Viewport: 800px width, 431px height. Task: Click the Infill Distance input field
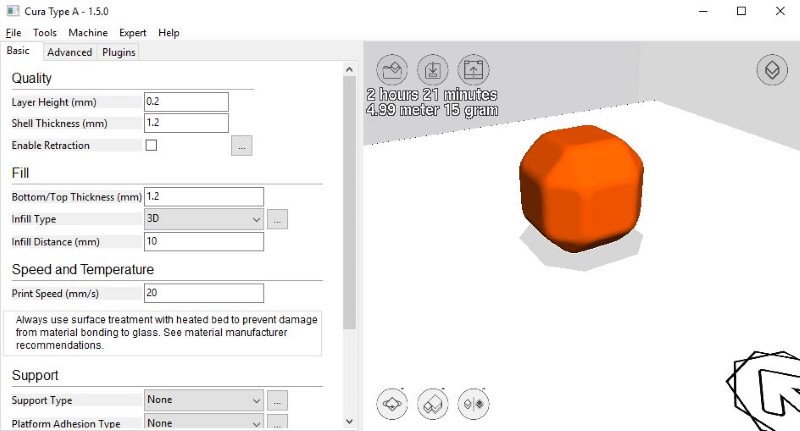[204, 241]
